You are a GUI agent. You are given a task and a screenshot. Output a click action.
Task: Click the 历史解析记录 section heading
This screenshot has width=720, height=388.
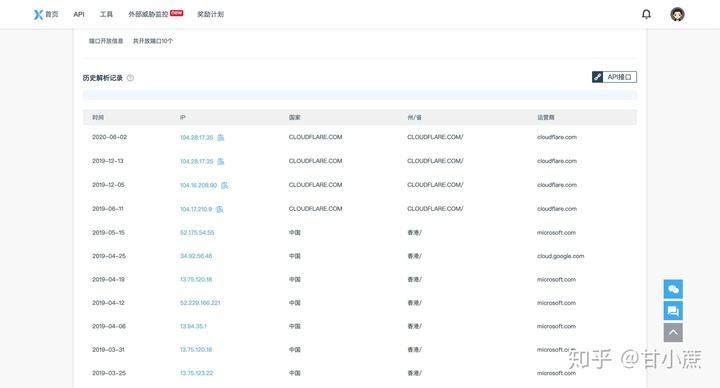point(103,78)
